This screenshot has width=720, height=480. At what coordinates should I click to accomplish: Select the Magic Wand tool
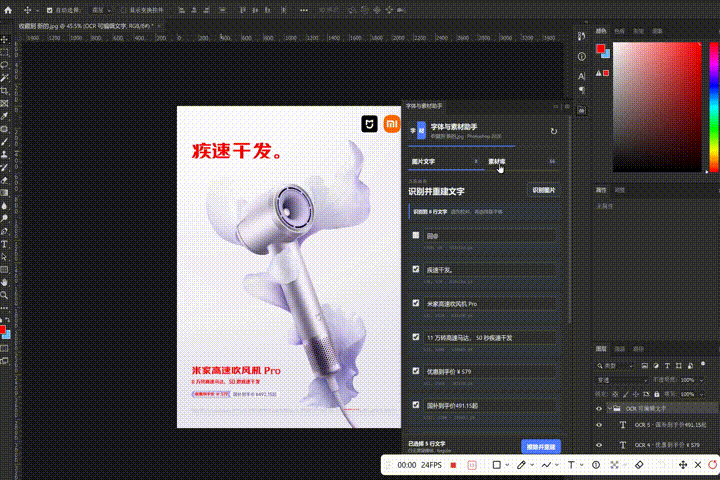coord(5,78)
